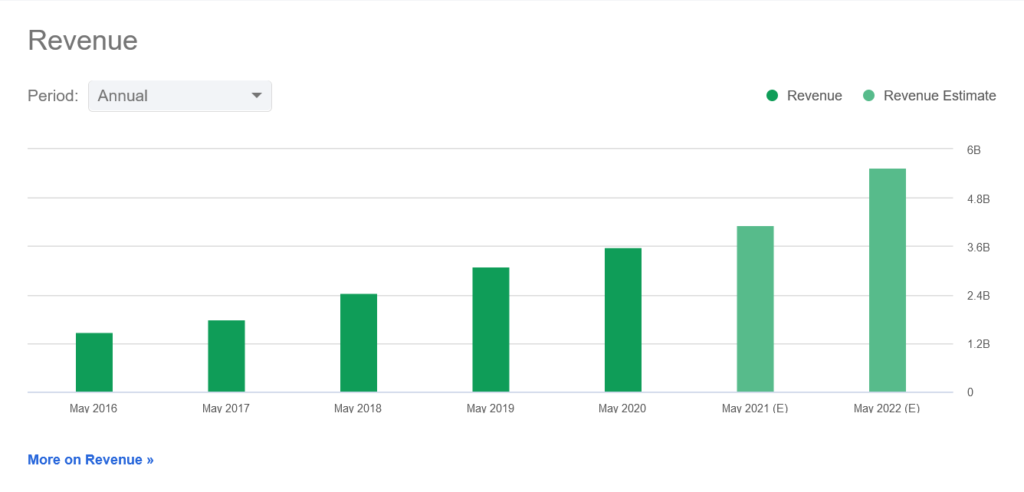
Task: Select the May 2016 revenue bar
Action: 94,362
